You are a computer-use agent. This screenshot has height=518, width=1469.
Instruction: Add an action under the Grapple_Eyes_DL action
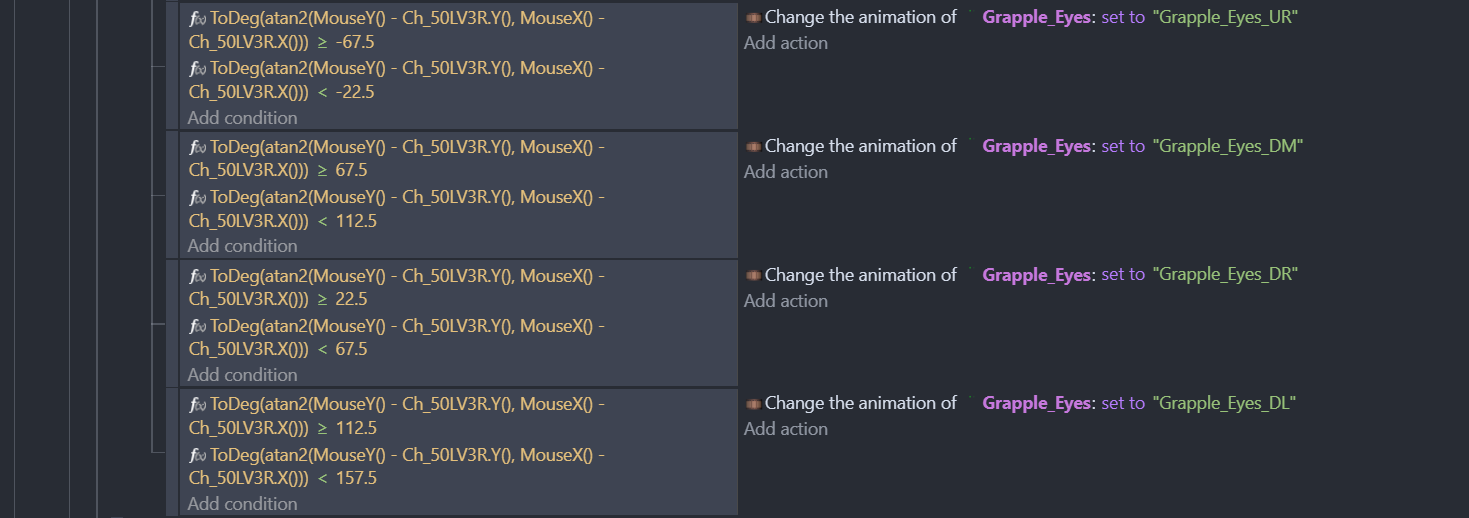pyautogui.click(x=786, y=429)
